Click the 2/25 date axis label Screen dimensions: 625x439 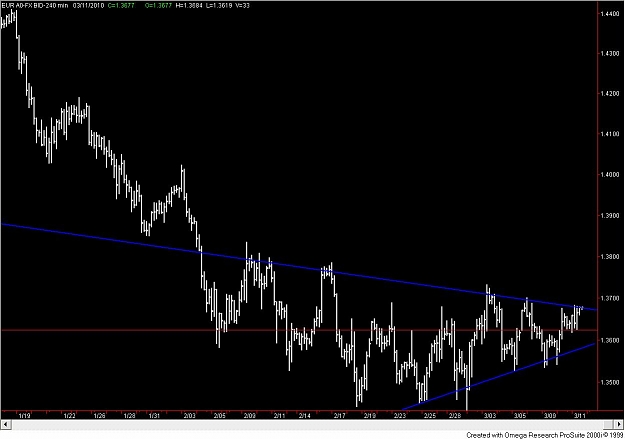[430, 415]
